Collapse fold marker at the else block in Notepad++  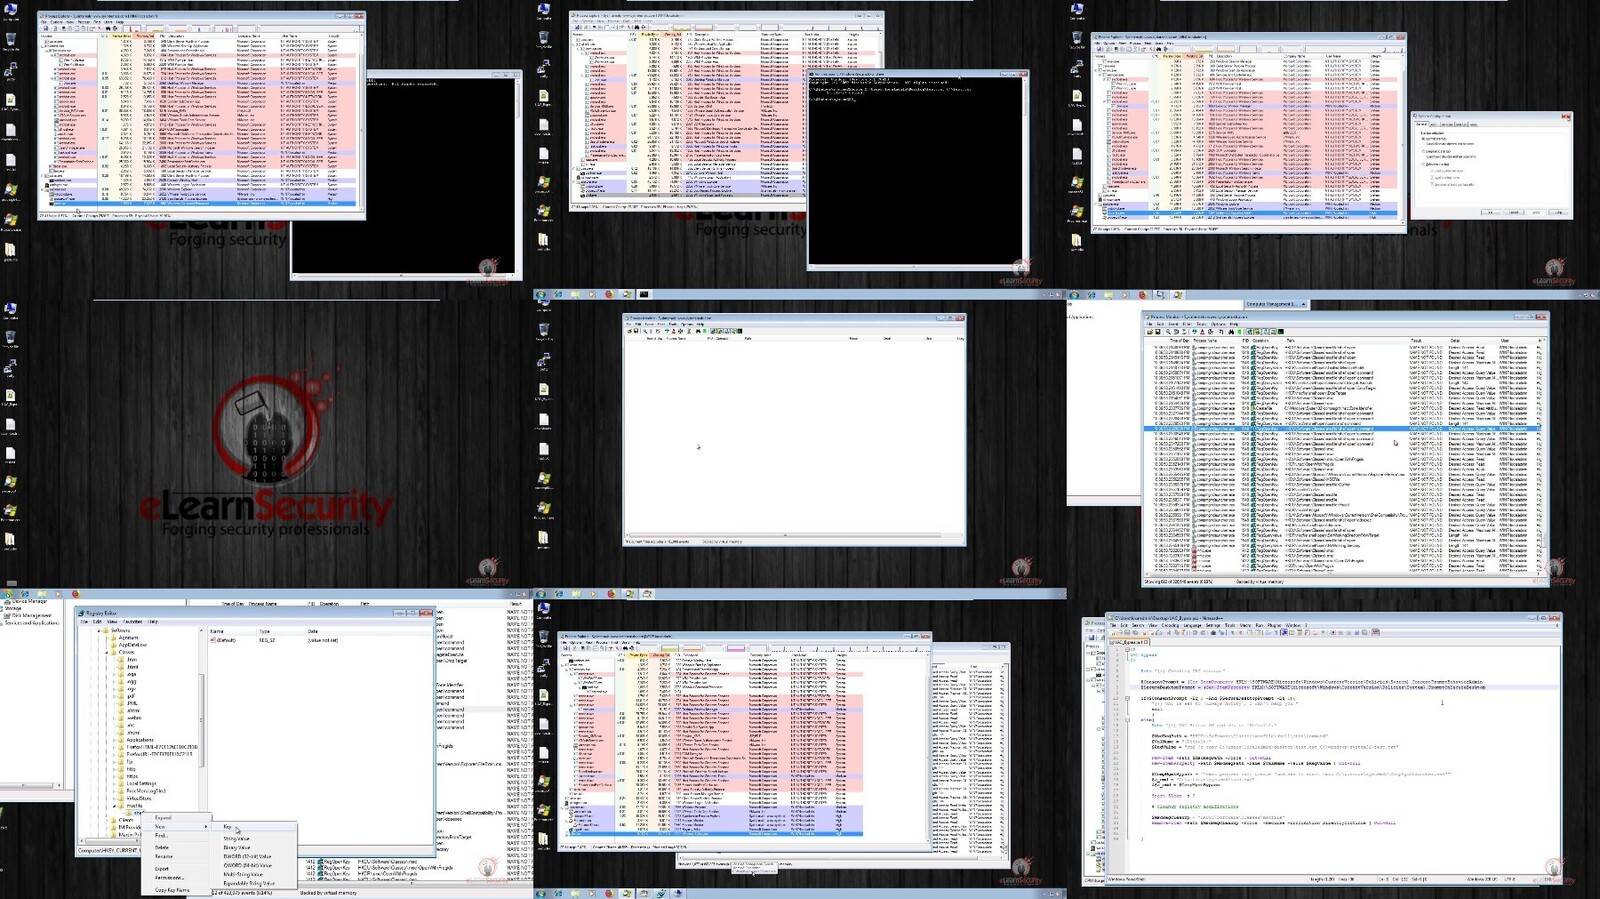(1127, 718)
